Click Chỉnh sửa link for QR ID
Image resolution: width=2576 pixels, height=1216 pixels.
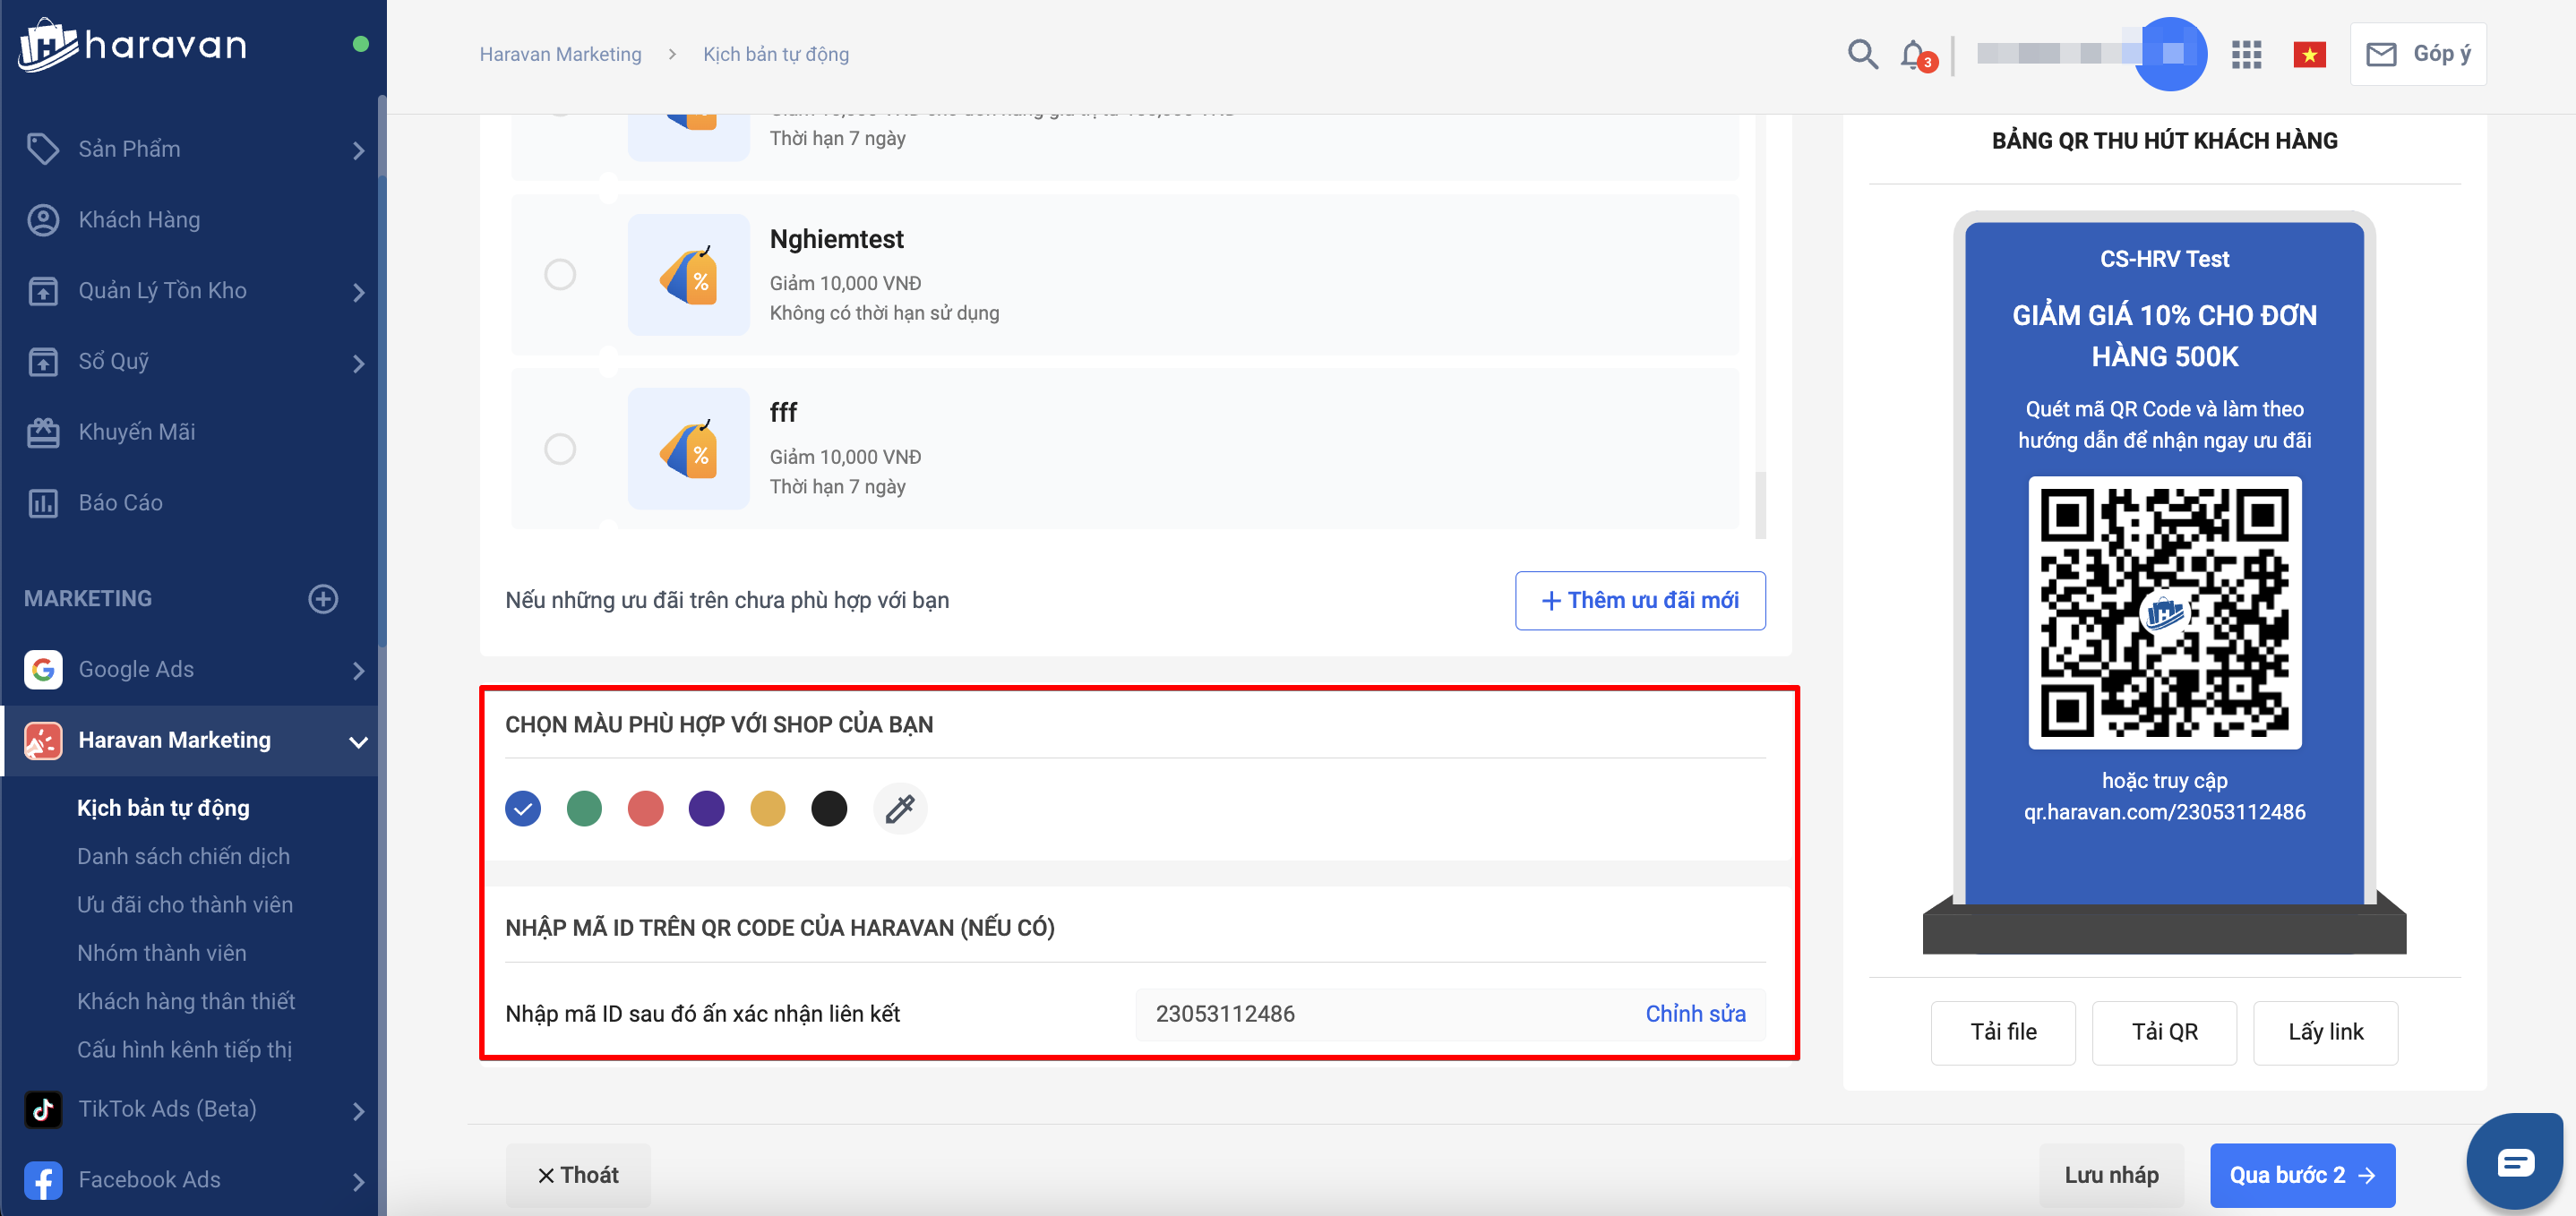coord(1695,1013)
